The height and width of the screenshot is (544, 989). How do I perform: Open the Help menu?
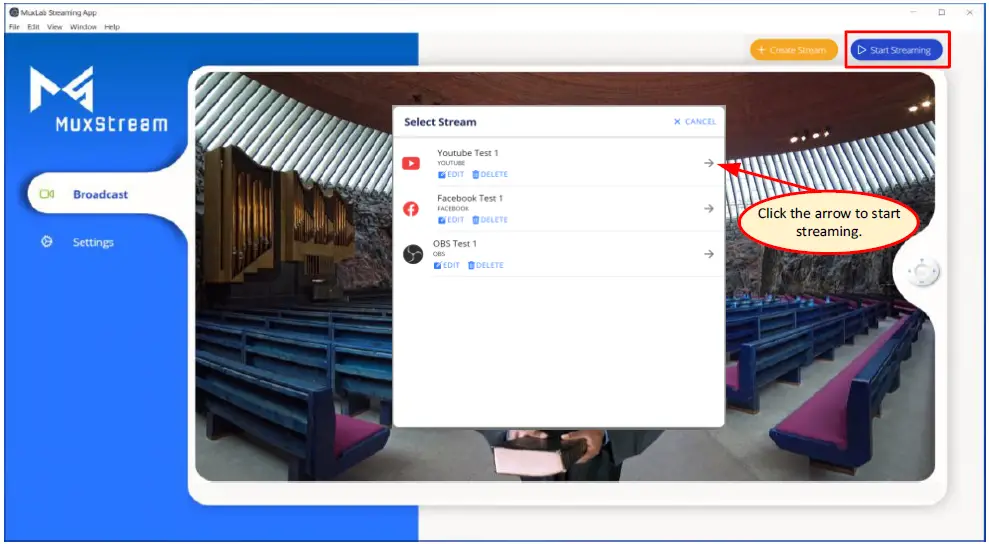[x=112, y=27]
